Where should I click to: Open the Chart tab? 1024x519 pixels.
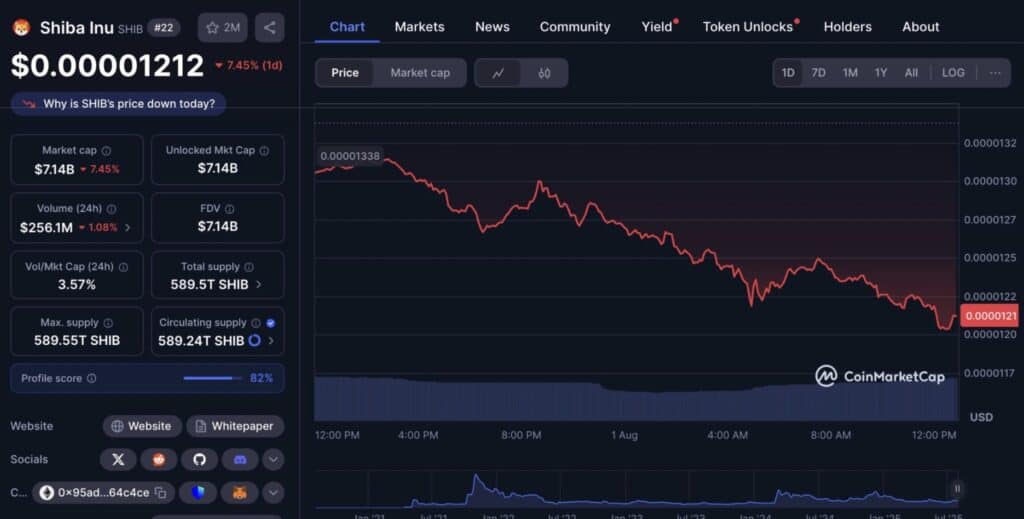click(x=347, y=27)
